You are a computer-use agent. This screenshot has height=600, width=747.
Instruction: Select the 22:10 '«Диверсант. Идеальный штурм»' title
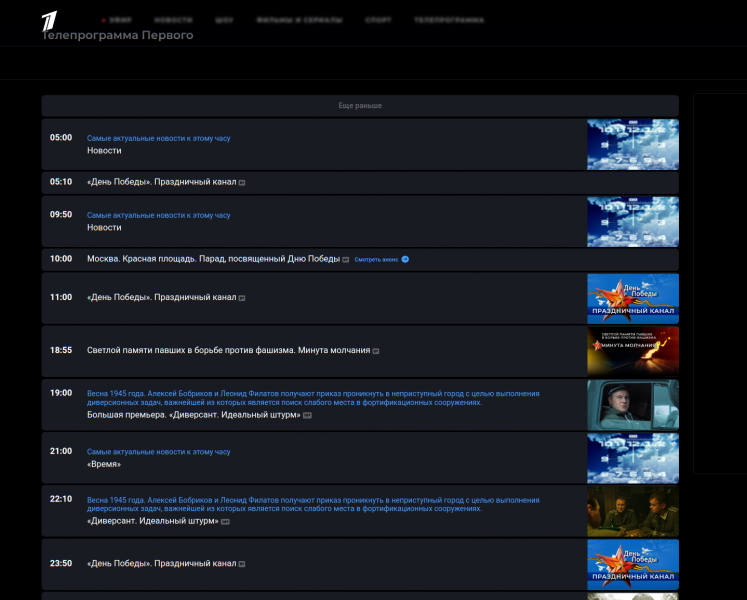tap(153, 521)
